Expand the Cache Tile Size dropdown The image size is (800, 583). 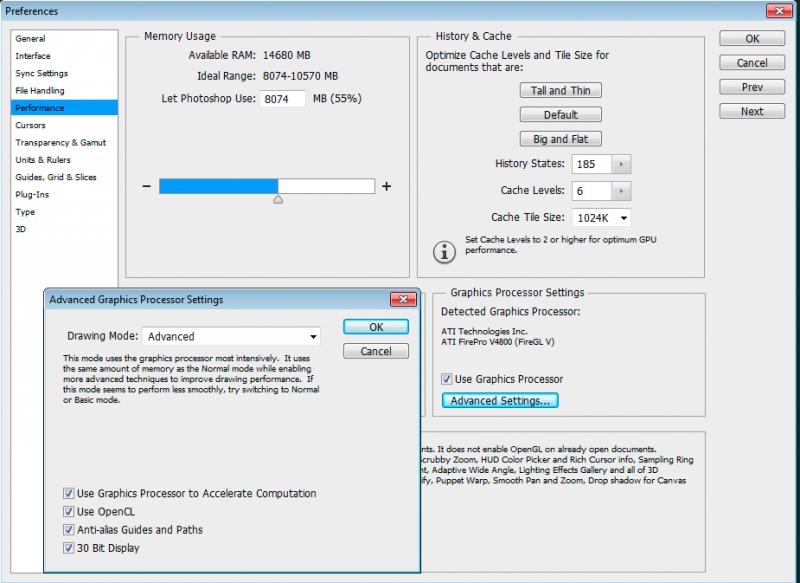pos(601,218)
